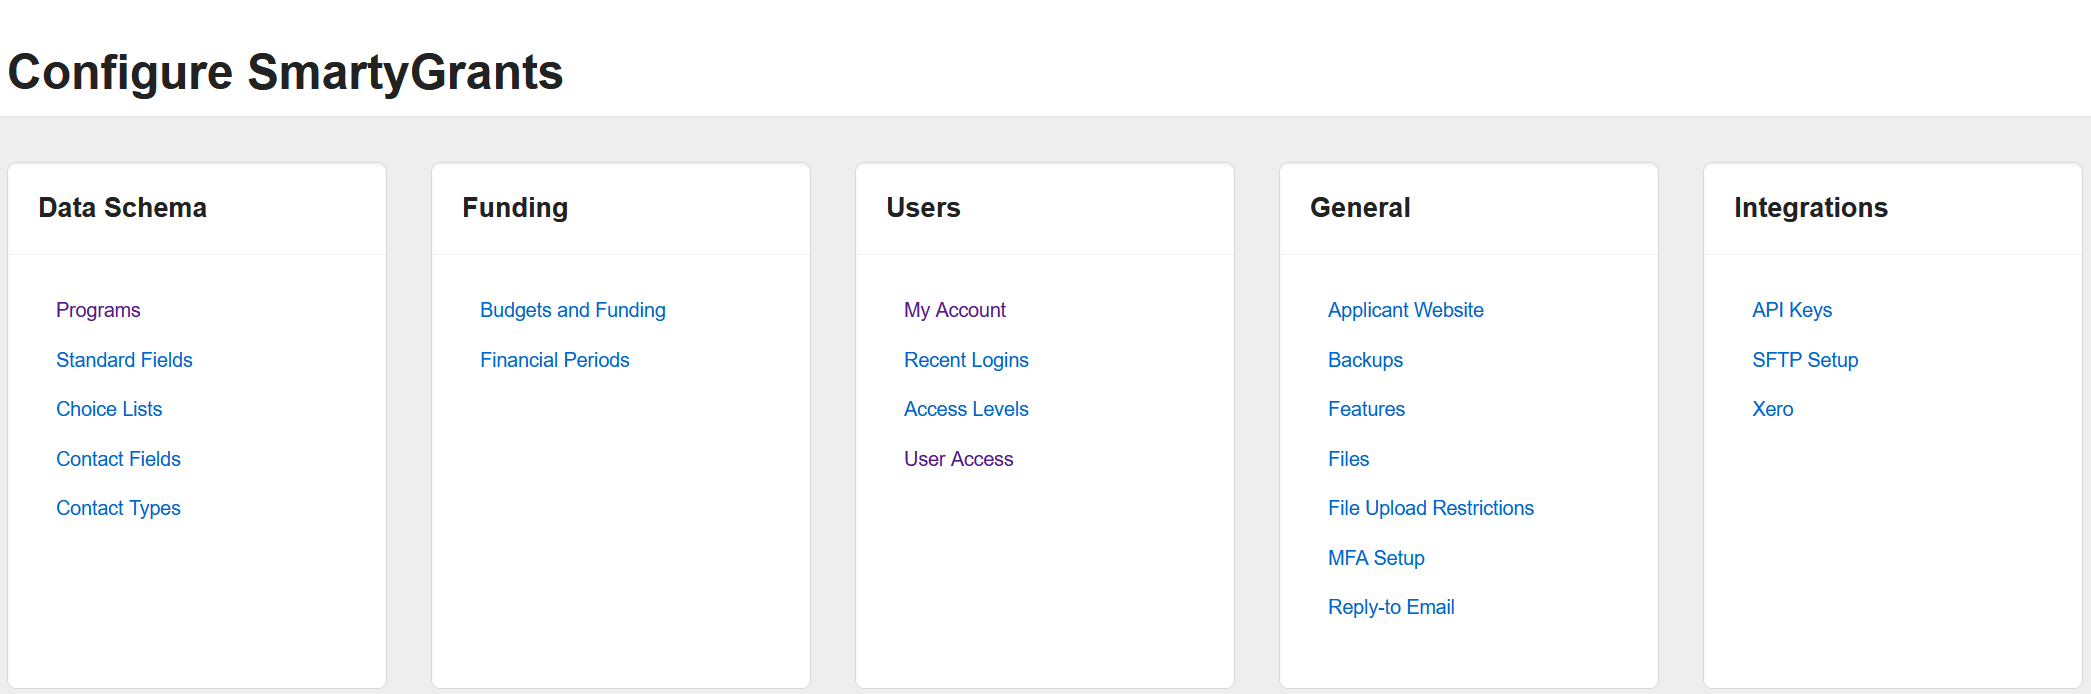Viewport: 2091px width, 694px height.
Task: Click Budgets and Funding link
Action: tap(572, 310)
